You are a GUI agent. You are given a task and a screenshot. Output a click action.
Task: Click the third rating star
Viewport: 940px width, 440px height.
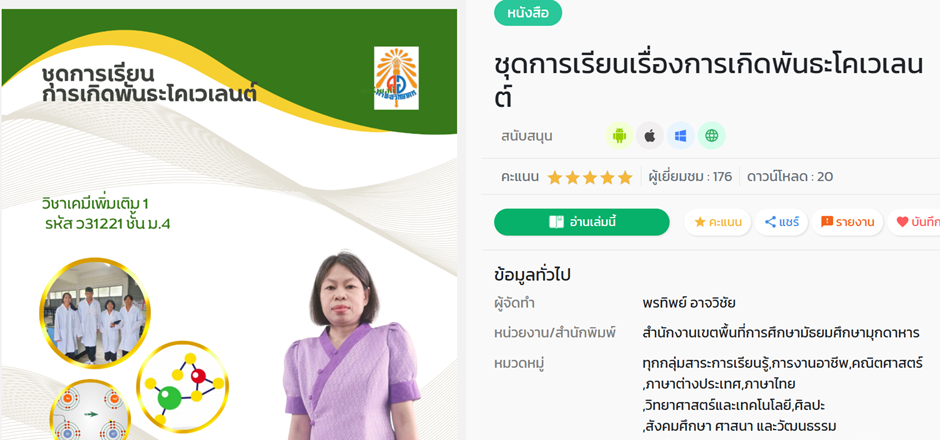point(590,177)
